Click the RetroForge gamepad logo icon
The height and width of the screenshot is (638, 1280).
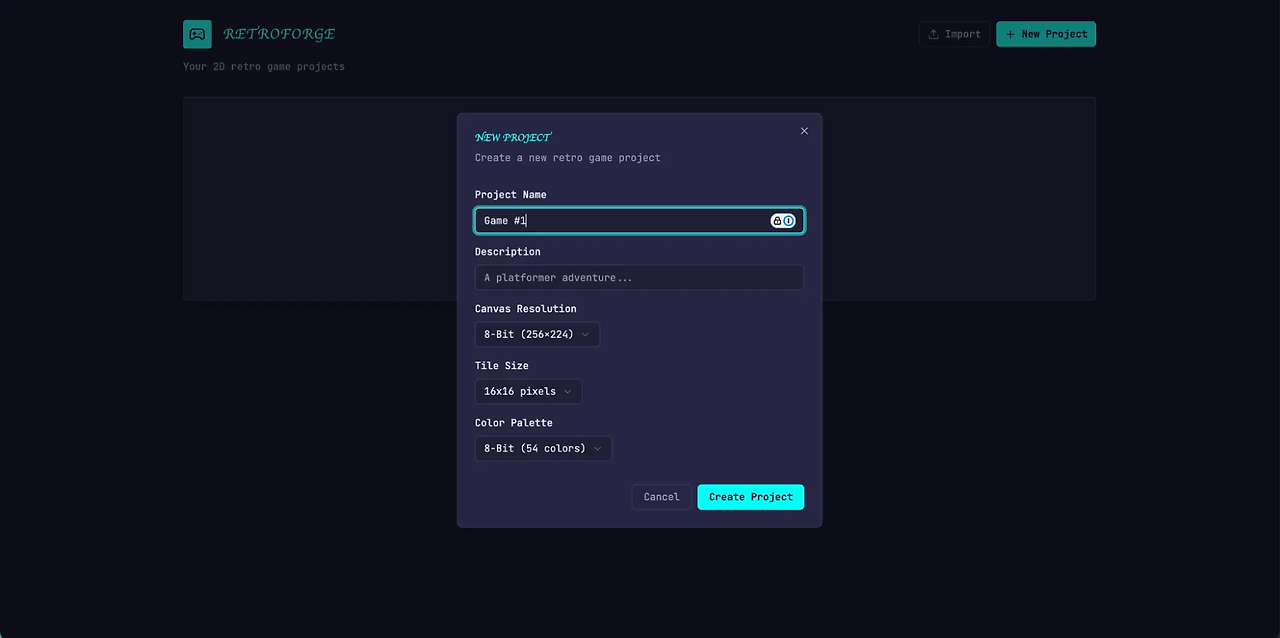197,34
